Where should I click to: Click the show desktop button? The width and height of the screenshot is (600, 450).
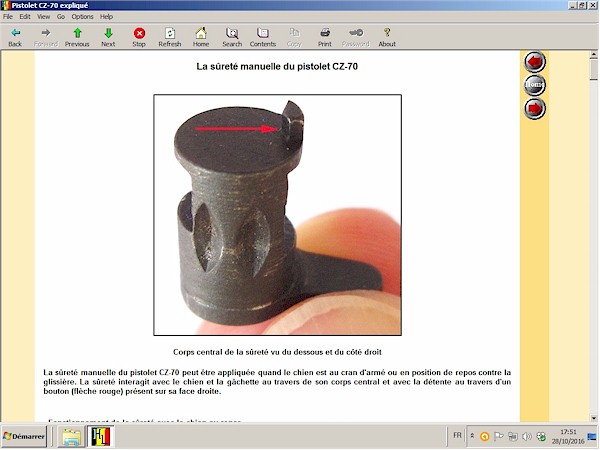pyautogui.click(x=592, y=436)
